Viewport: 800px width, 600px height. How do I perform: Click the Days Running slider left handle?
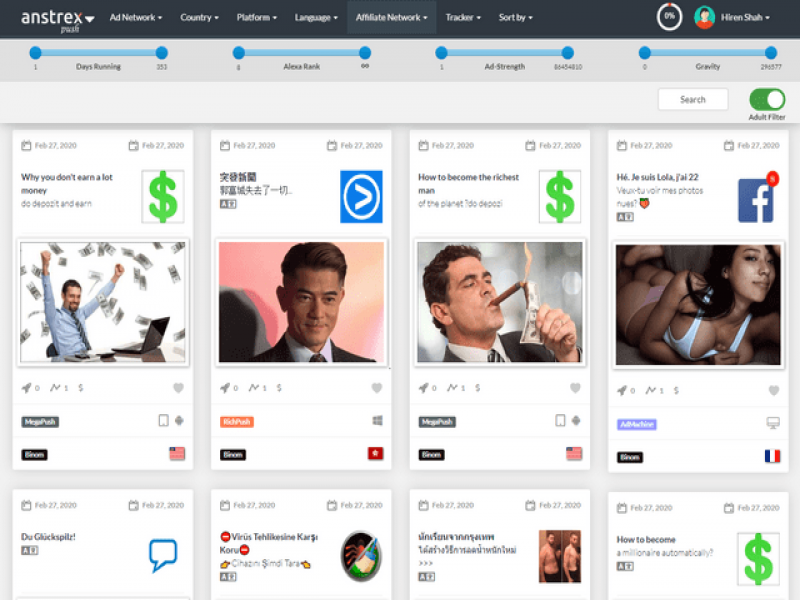35,52
